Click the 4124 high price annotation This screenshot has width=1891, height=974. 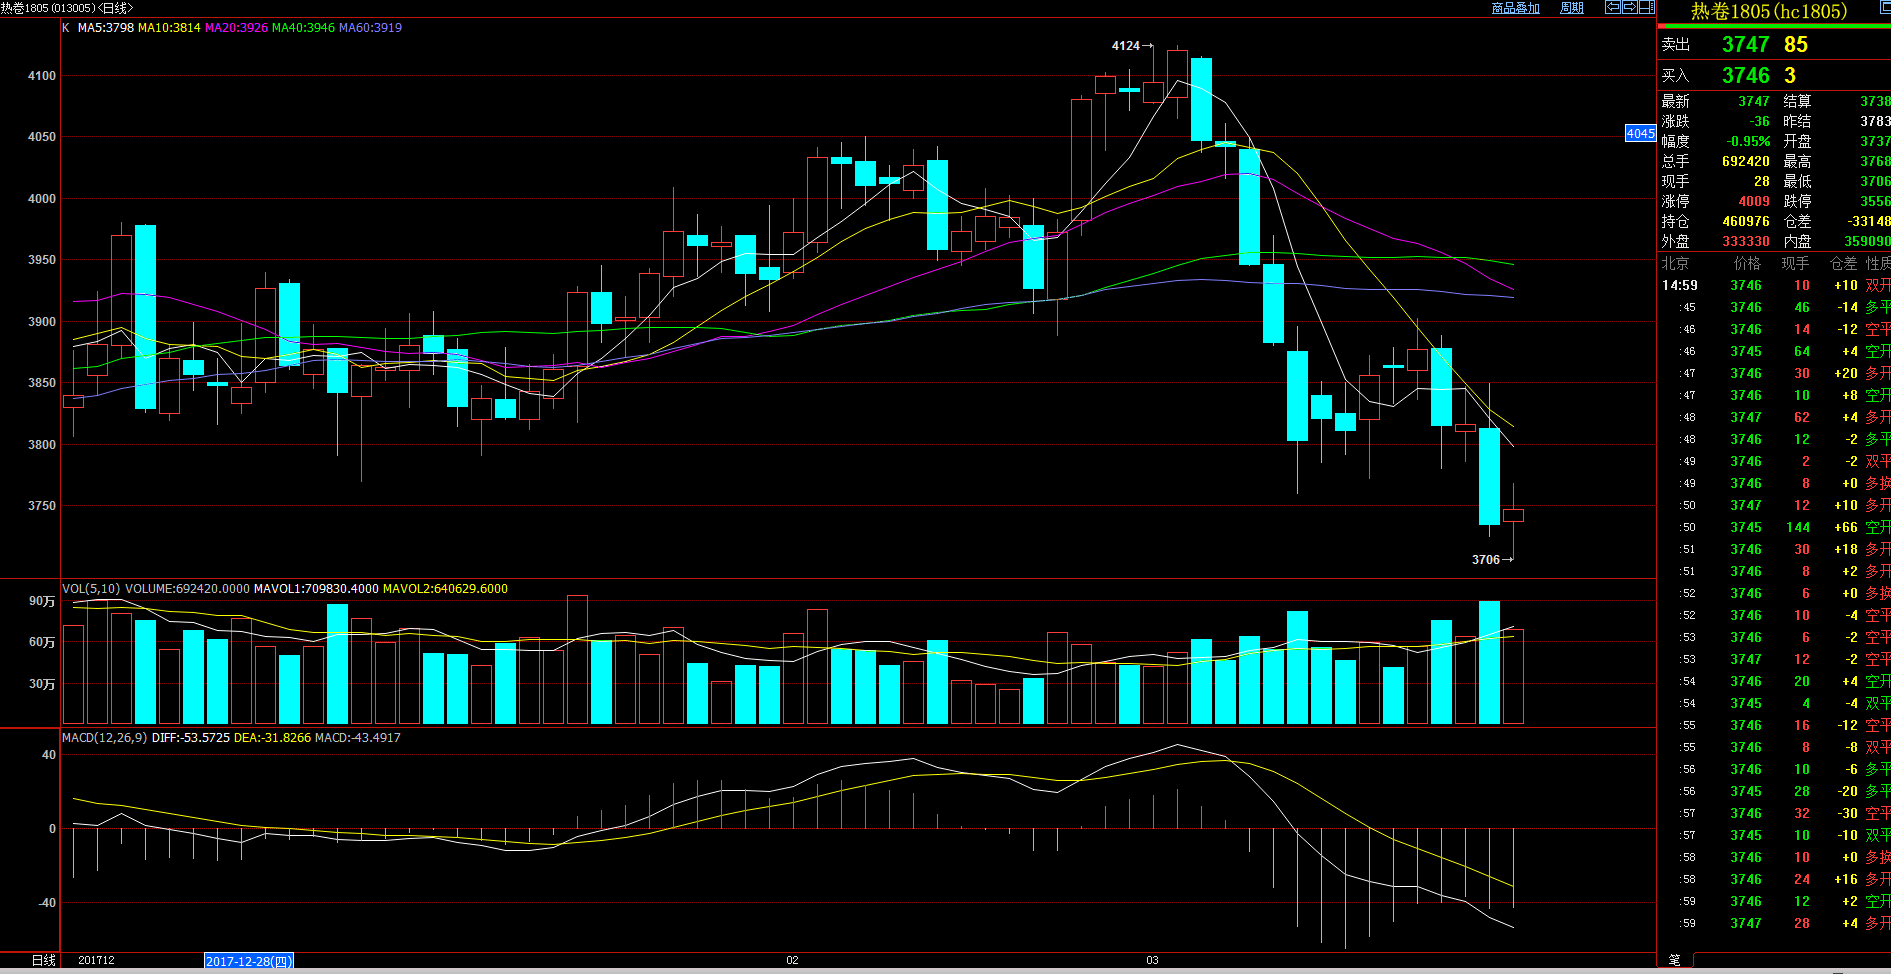pyautogui.click(x=1126, y=46)
